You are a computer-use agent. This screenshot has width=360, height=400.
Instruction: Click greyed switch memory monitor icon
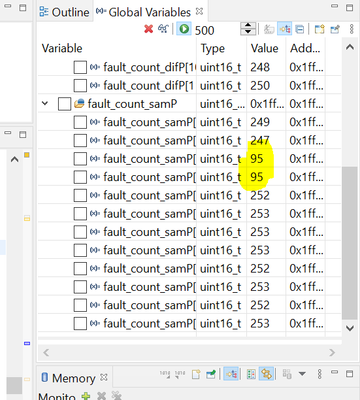click(287, 374)
